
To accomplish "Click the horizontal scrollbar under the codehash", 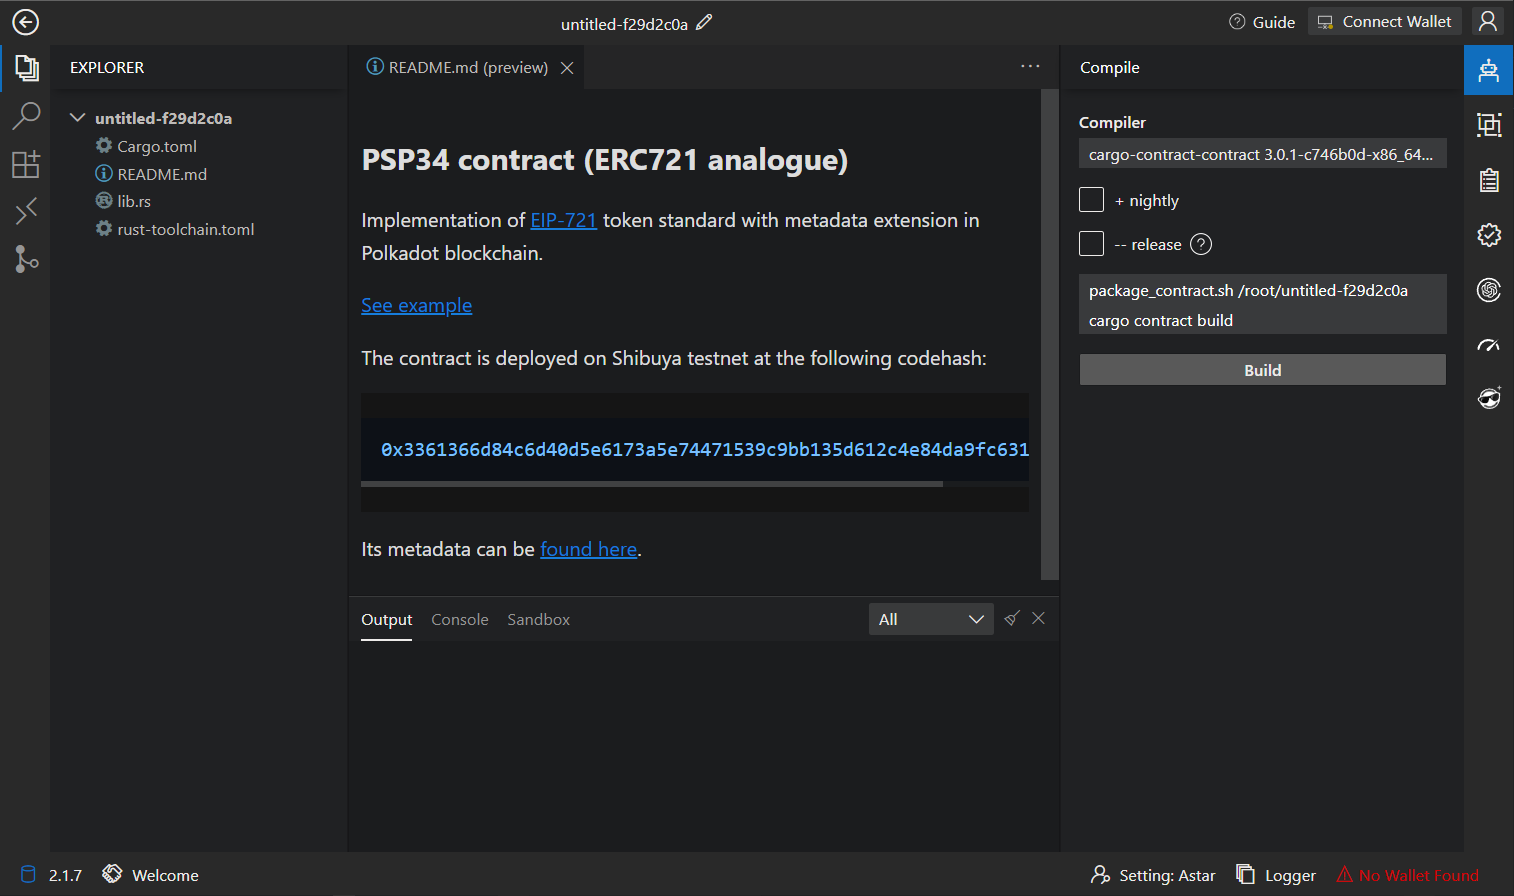I will point(651,484).
